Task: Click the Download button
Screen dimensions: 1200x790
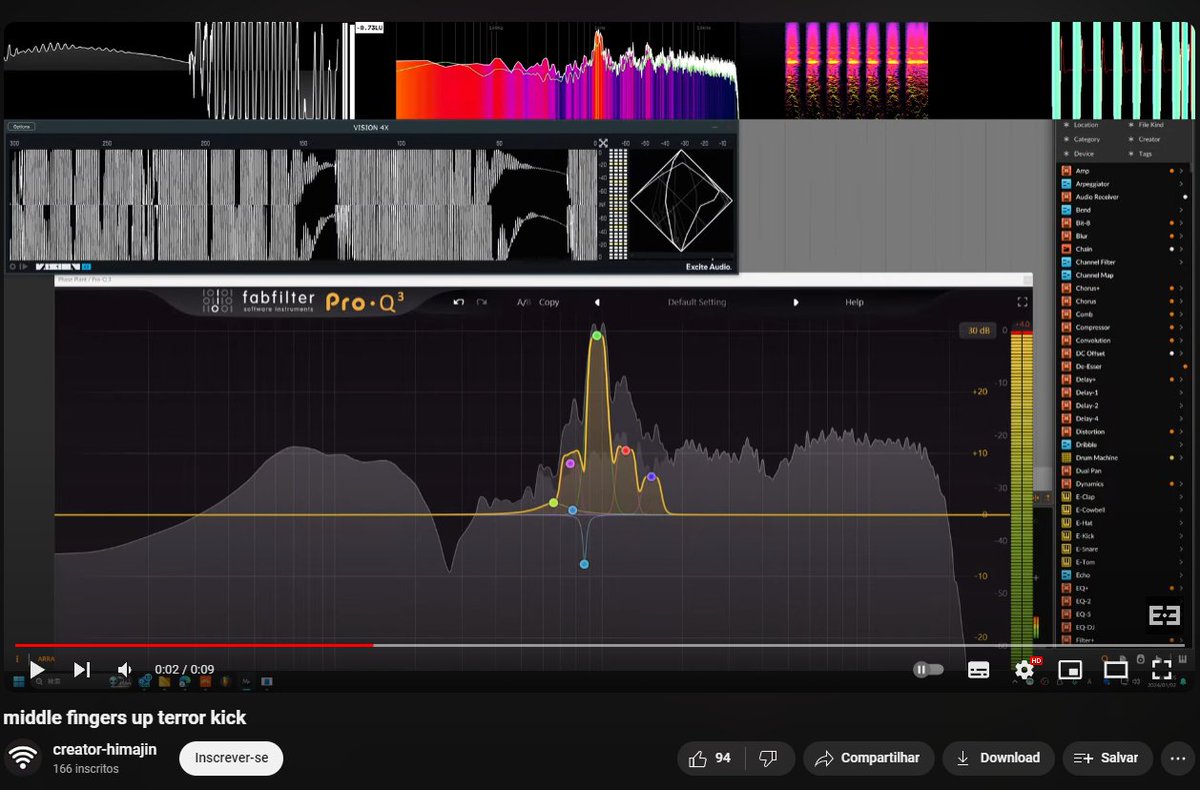Action: pos(998,758)
